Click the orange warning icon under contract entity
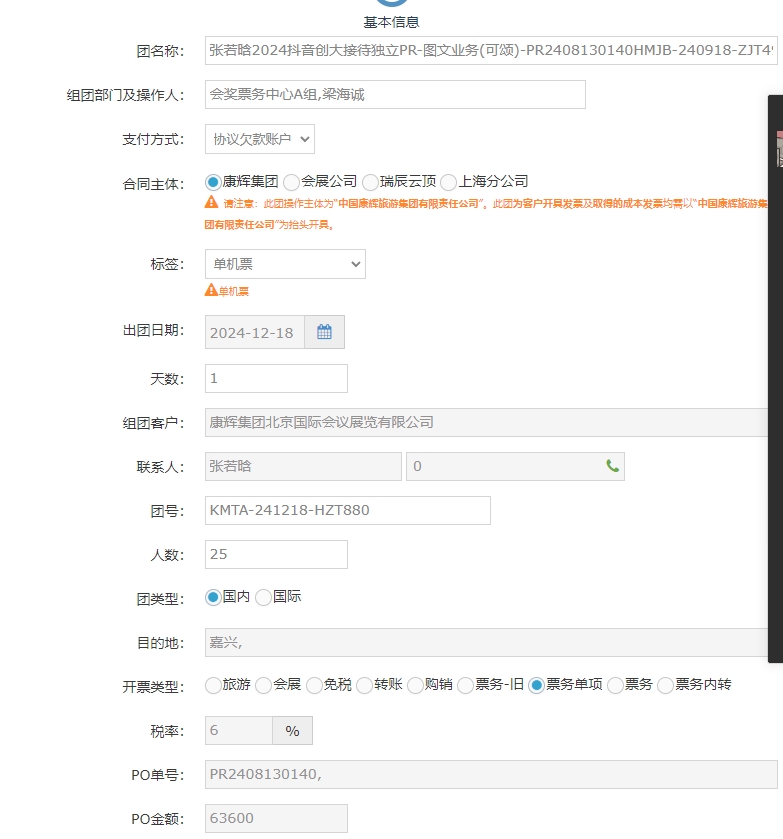This screenshot has width=783, height=839. tap(211, 202)
